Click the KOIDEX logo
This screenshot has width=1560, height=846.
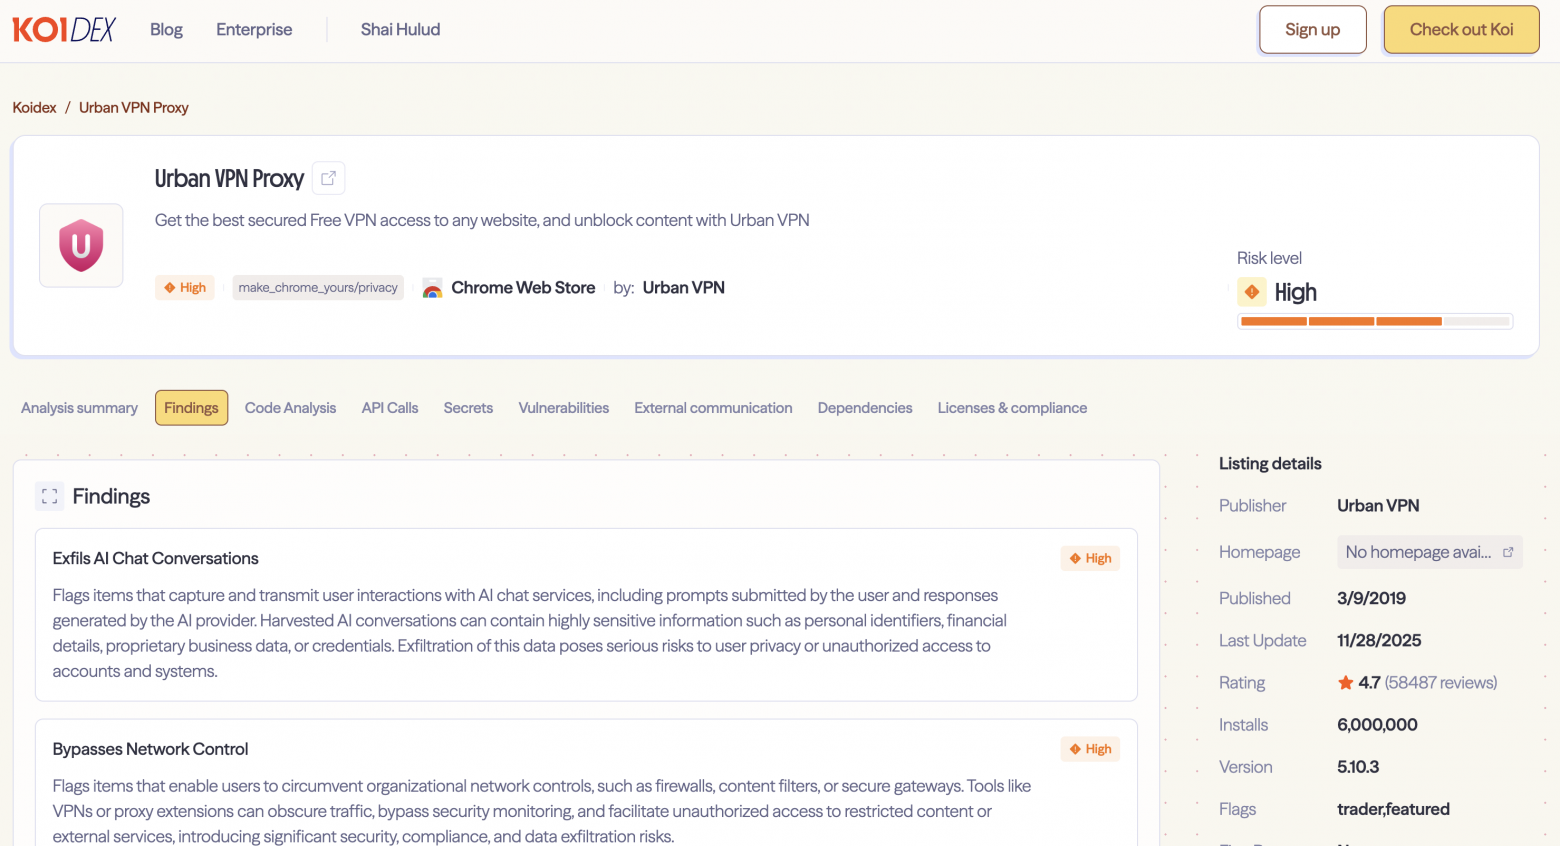[x=64, y=30]
